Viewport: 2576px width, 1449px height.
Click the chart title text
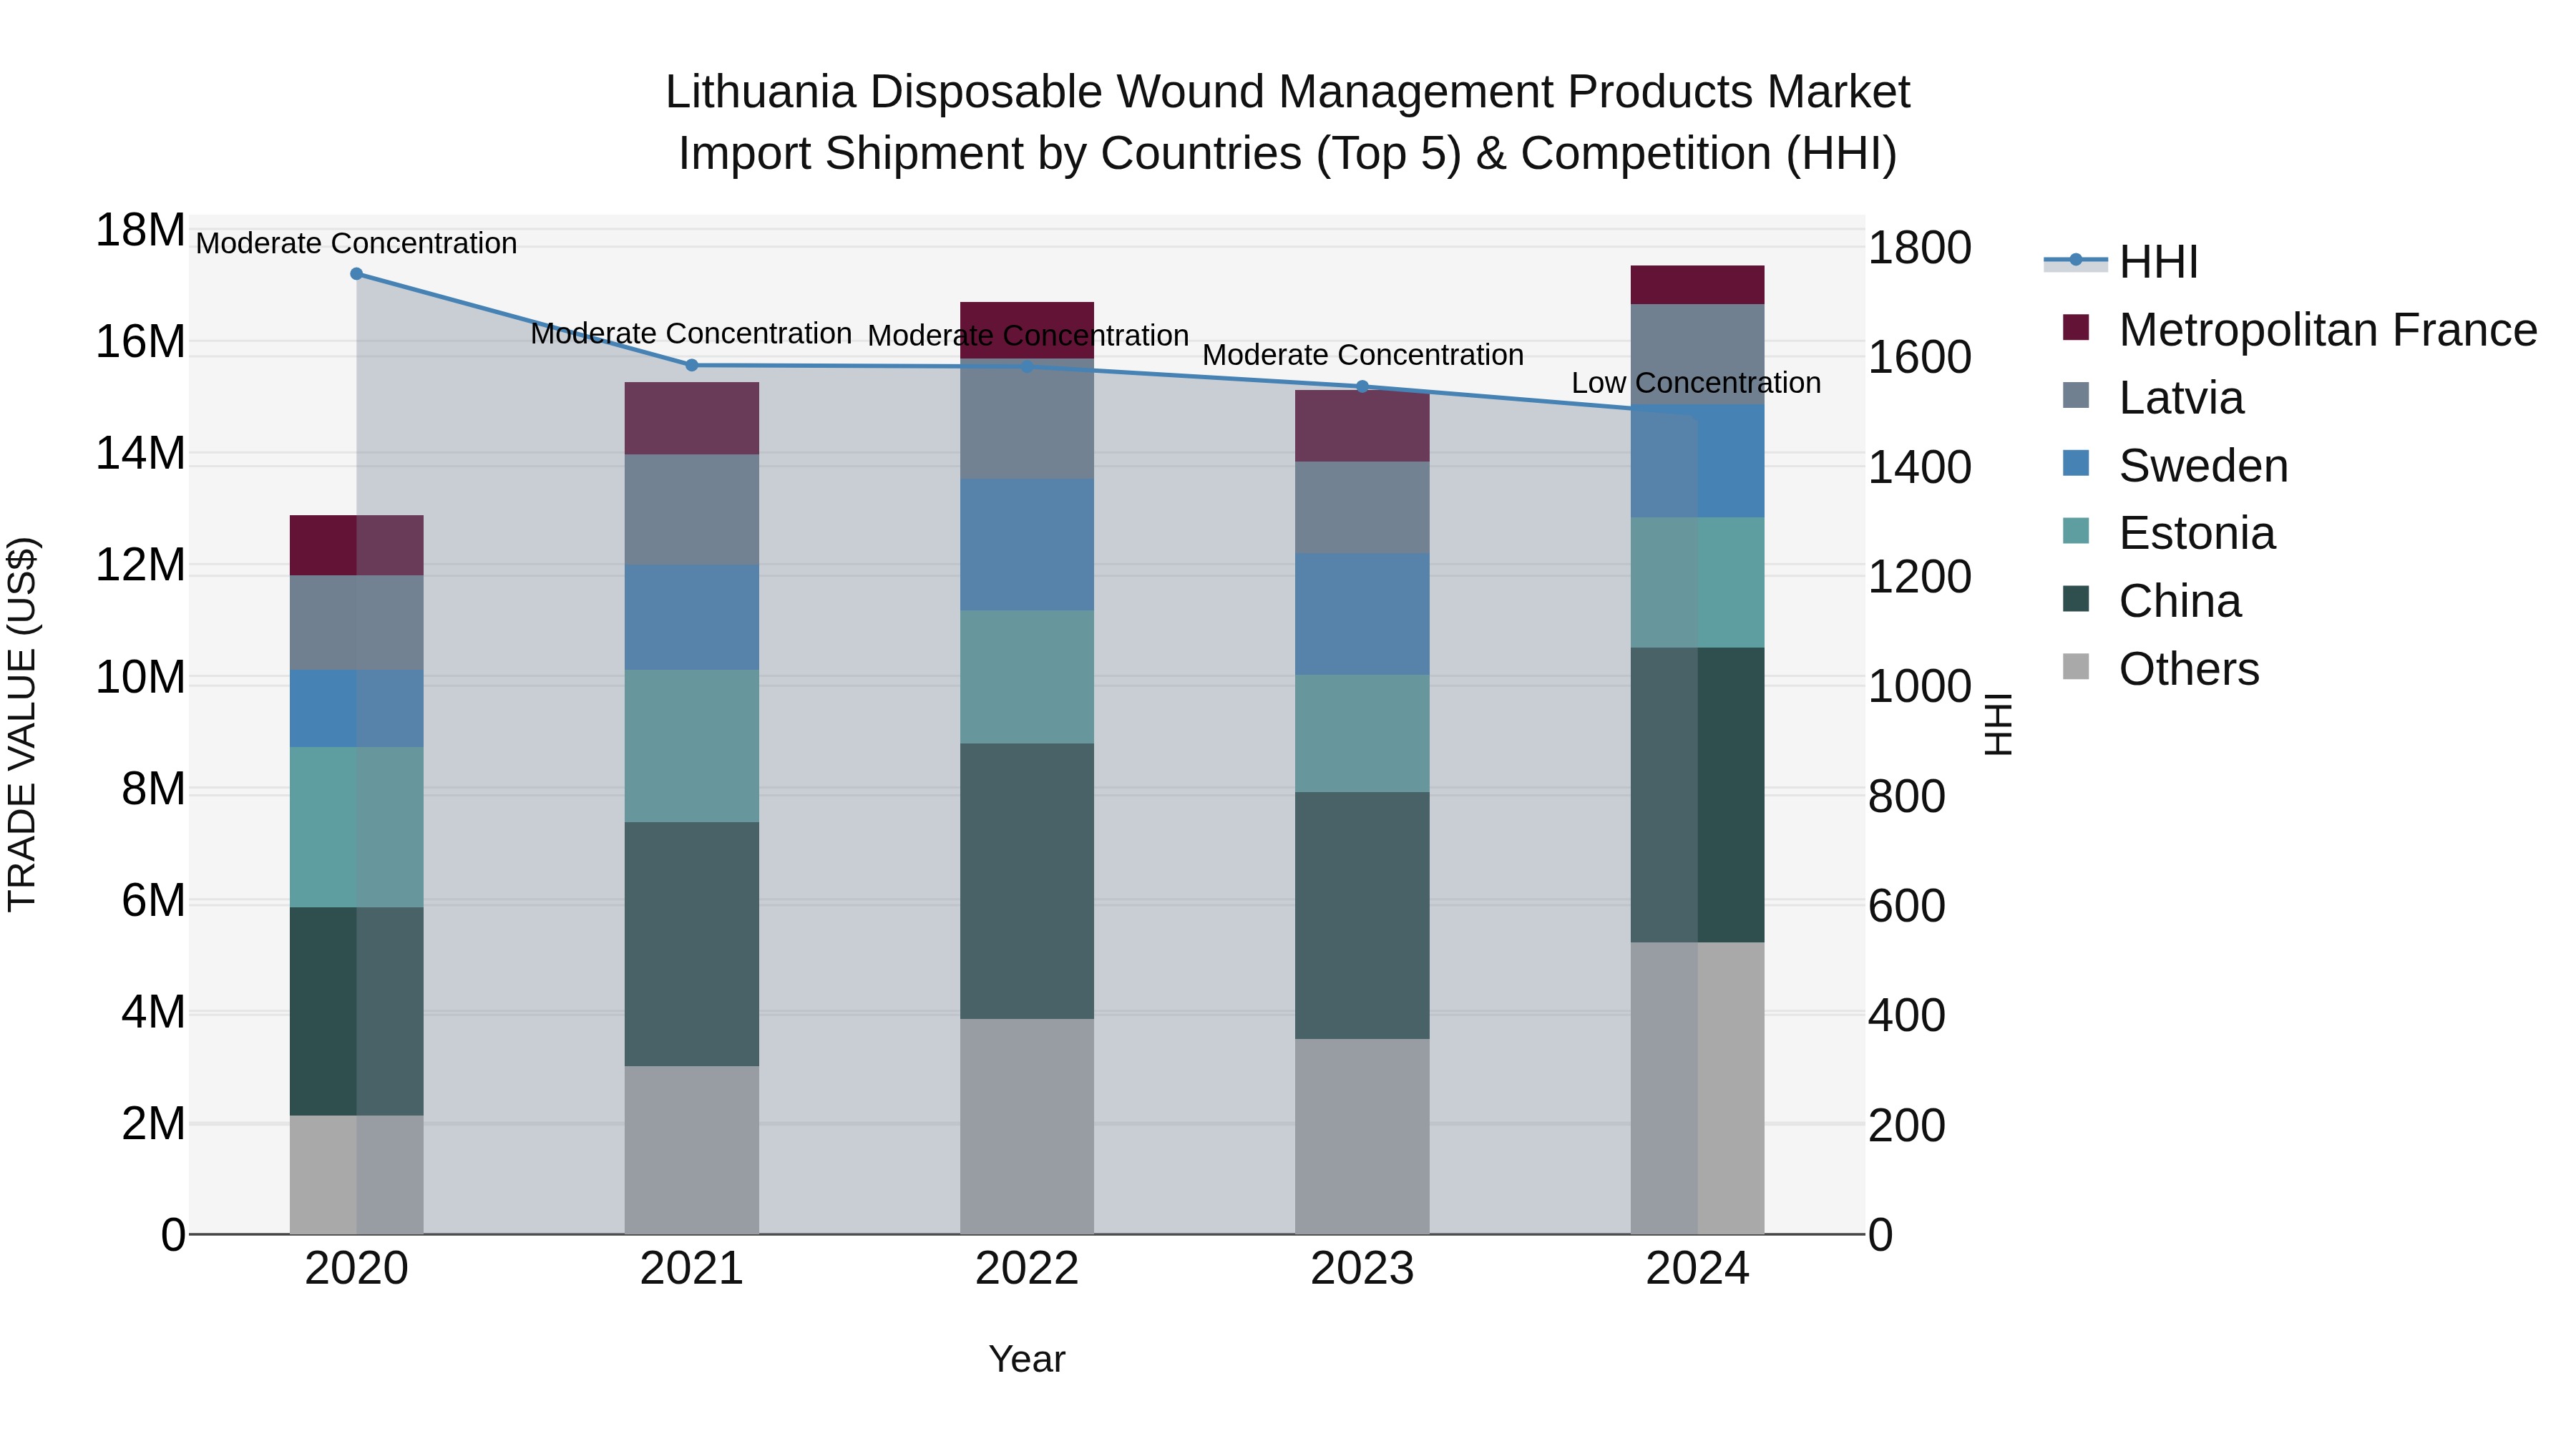click(1288, 123)
